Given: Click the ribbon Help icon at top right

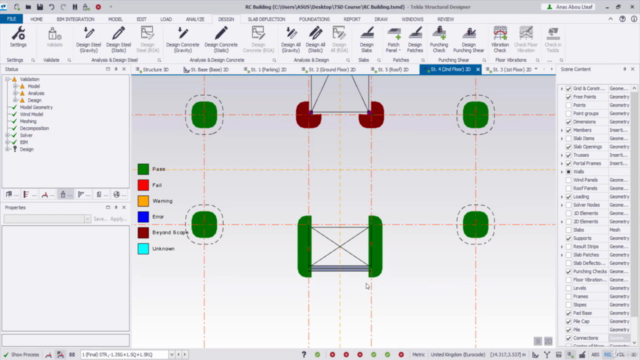Looking at the screenshot, I should 622,19.
